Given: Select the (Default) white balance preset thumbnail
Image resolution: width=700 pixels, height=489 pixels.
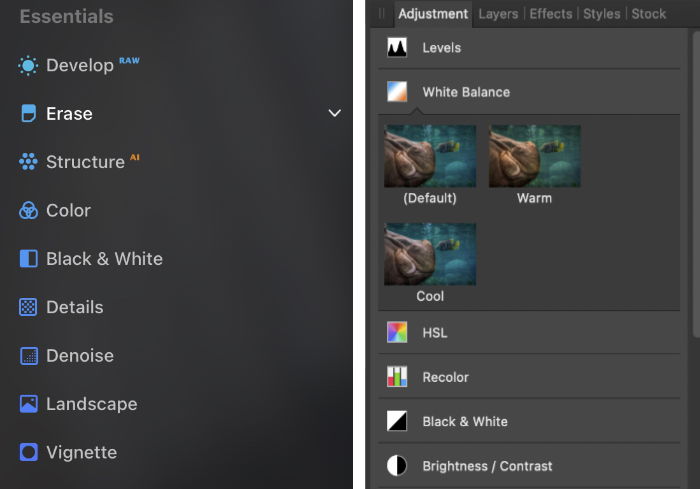Looking at the screenshot, I should coord(430,156).
